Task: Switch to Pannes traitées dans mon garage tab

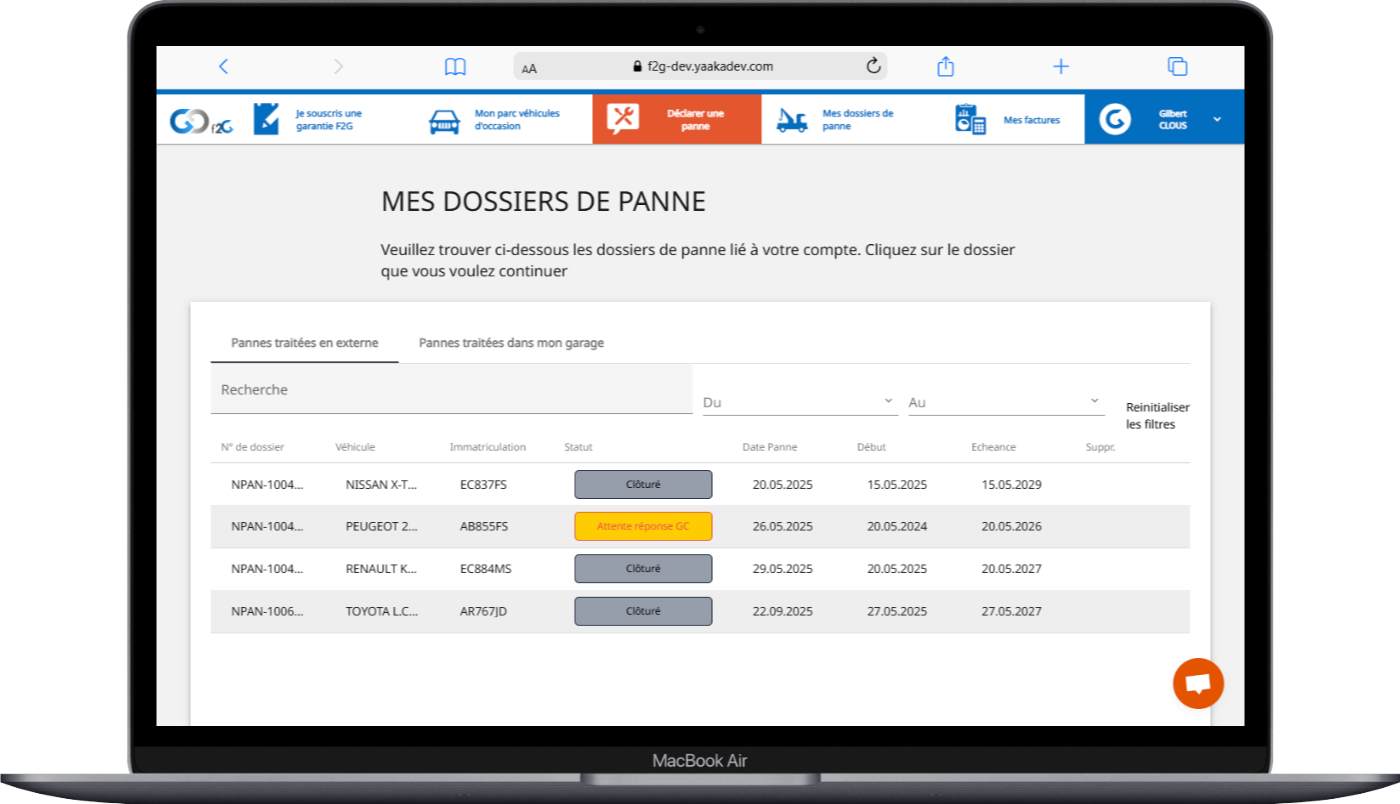Action: tap(511, 343)
